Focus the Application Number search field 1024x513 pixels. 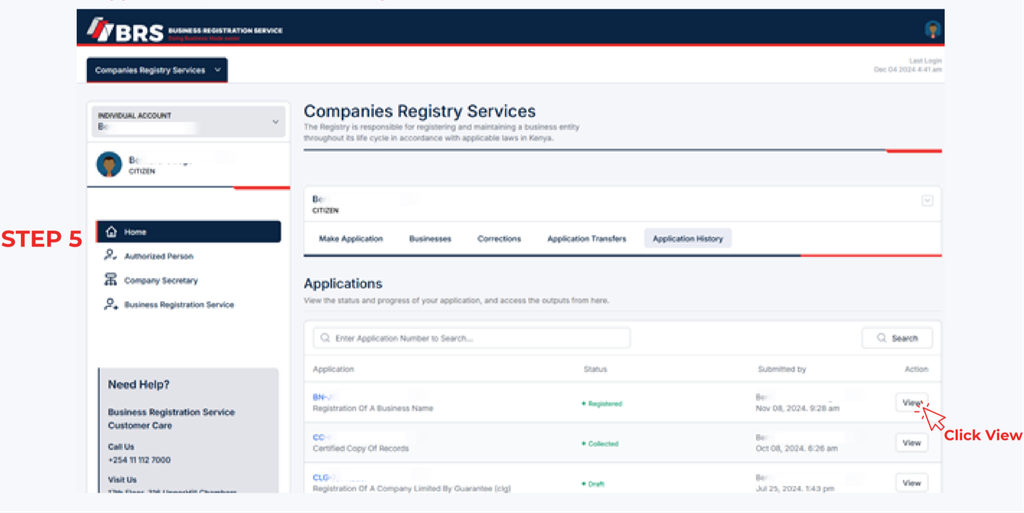coord(472,338)
